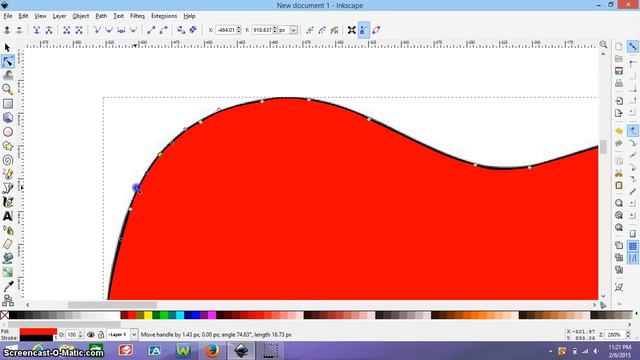Select the Text tool

tap(8, 216)
